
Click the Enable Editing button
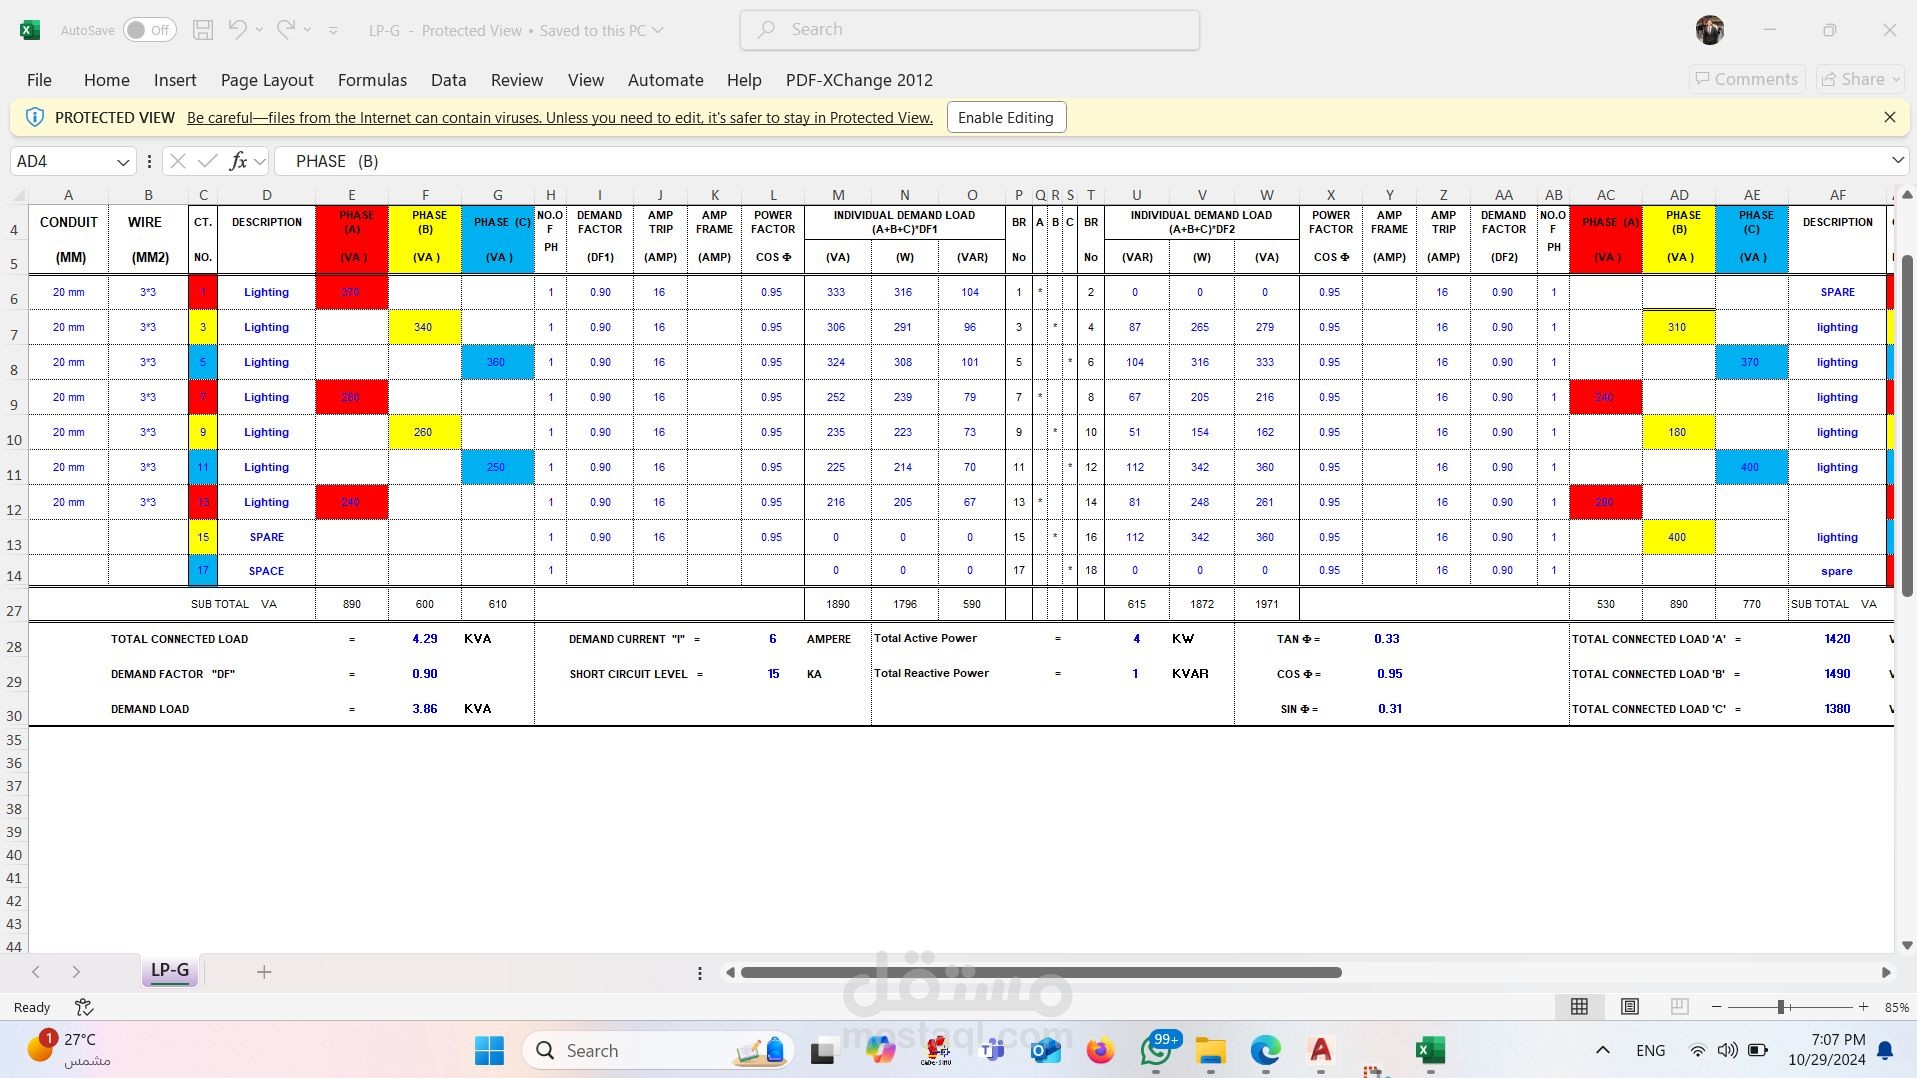1005,117
